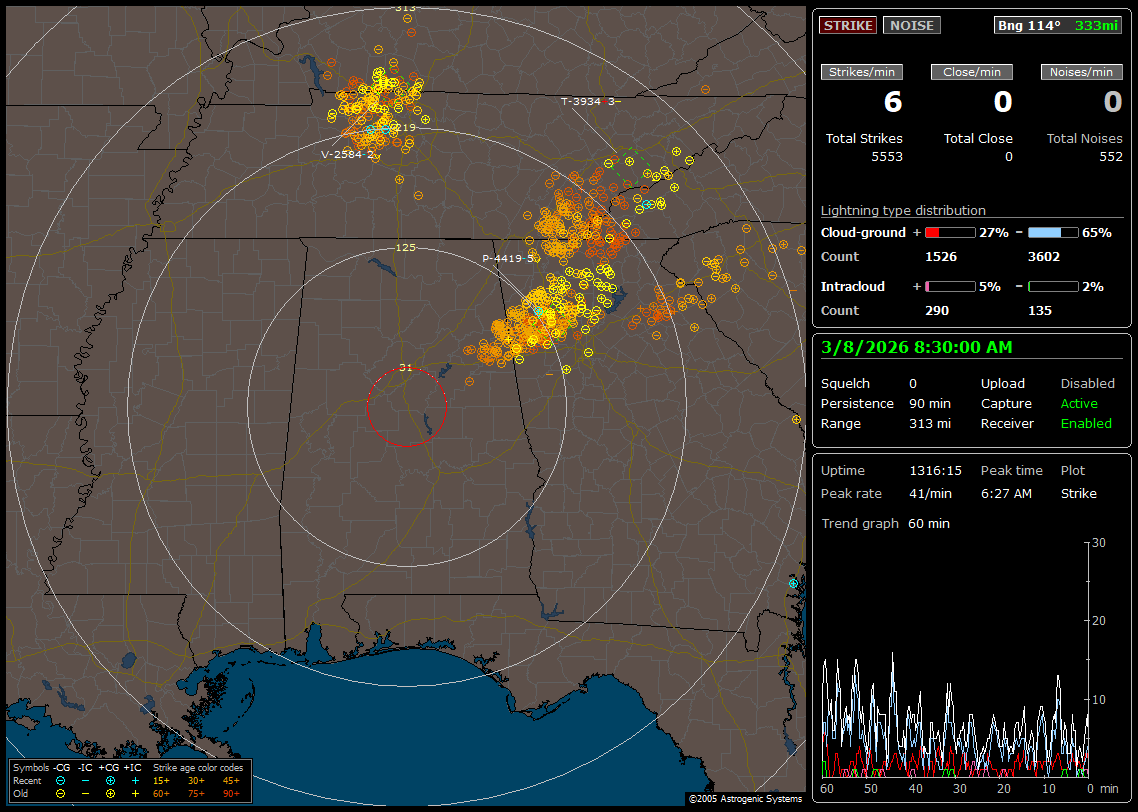The width and height of the screenshot is (1138, 812).
Task: Click the Close/min label button
Action: click(x=972, y=72)
